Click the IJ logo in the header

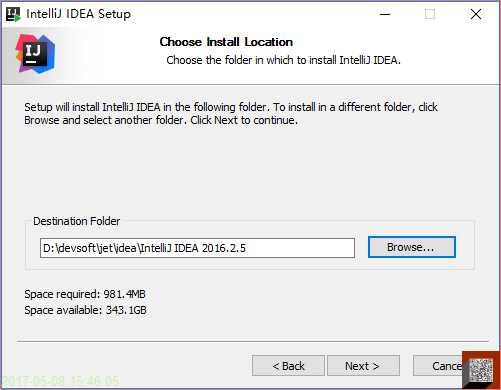[x=35, y=54]
